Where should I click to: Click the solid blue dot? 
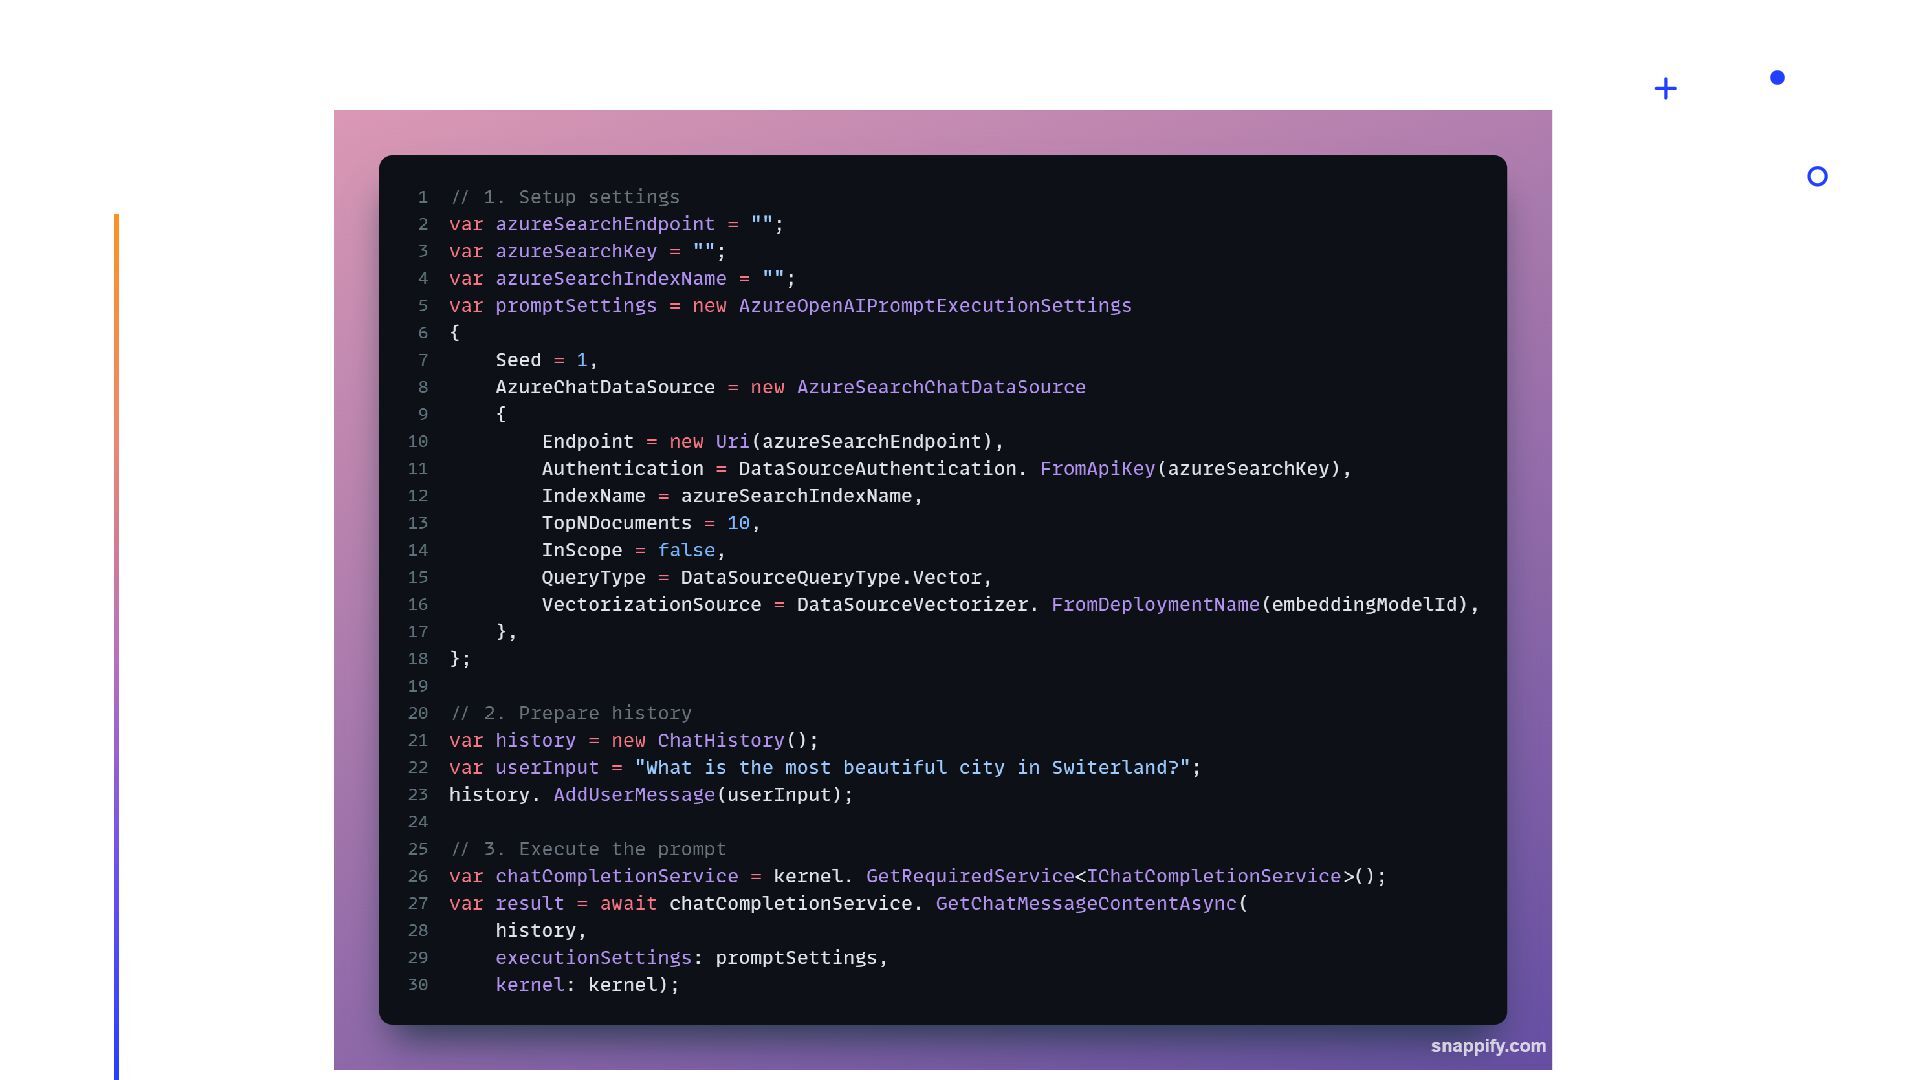[x=1777, y=77]
